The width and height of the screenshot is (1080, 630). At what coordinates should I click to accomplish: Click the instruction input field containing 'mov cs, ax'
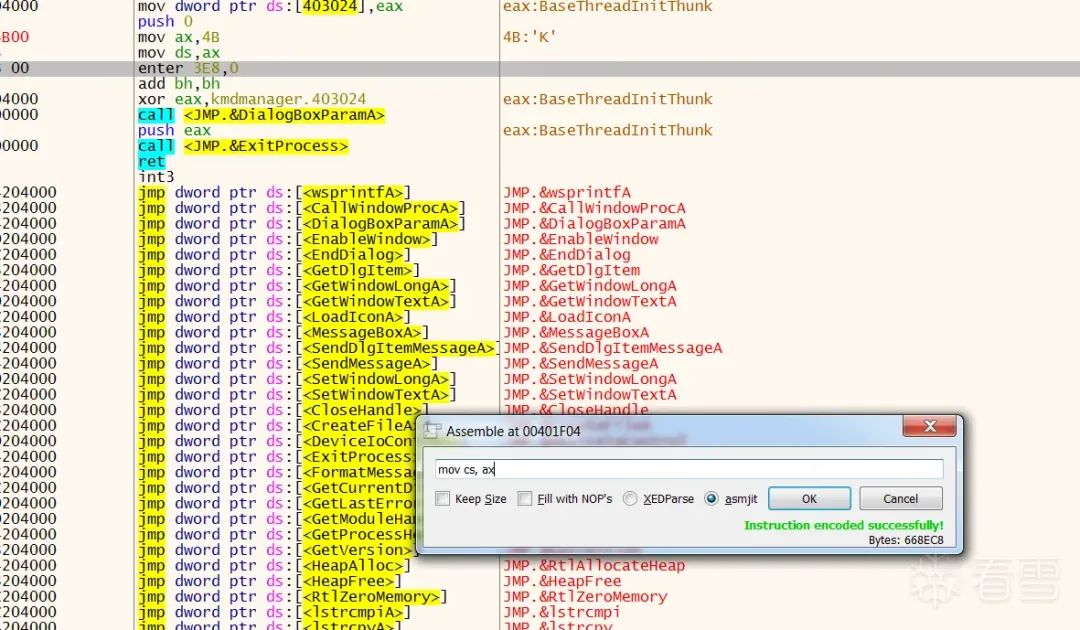click(689, 470)
